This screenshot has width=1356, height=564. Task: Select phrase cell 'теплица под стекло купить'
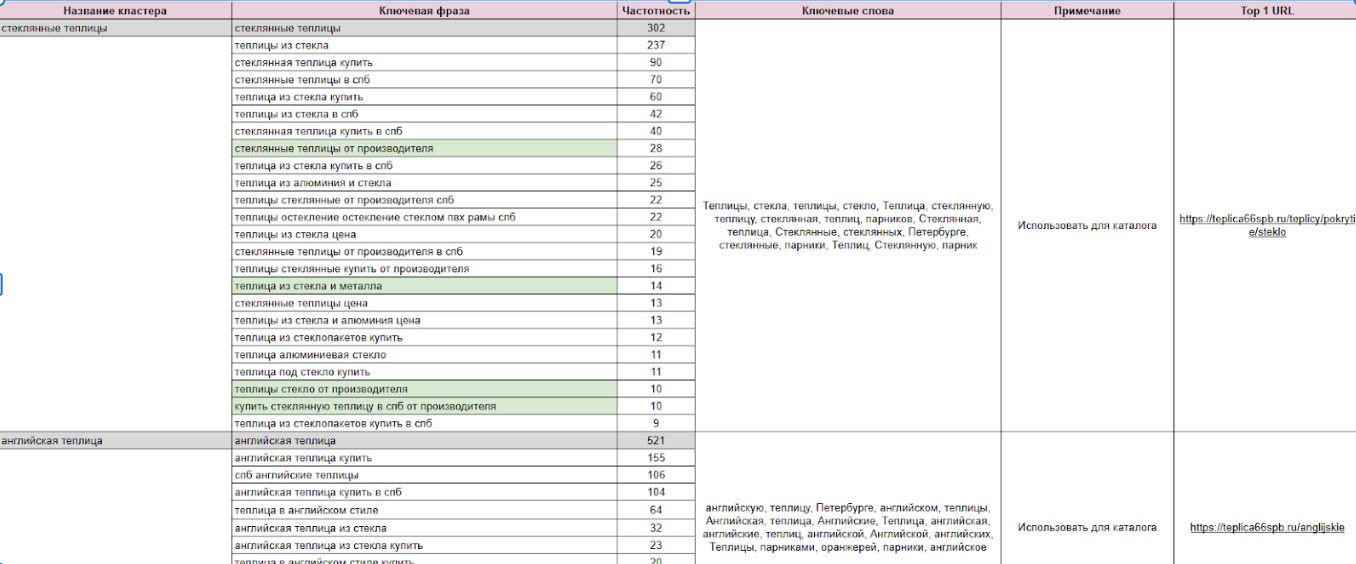coord(424,372)
